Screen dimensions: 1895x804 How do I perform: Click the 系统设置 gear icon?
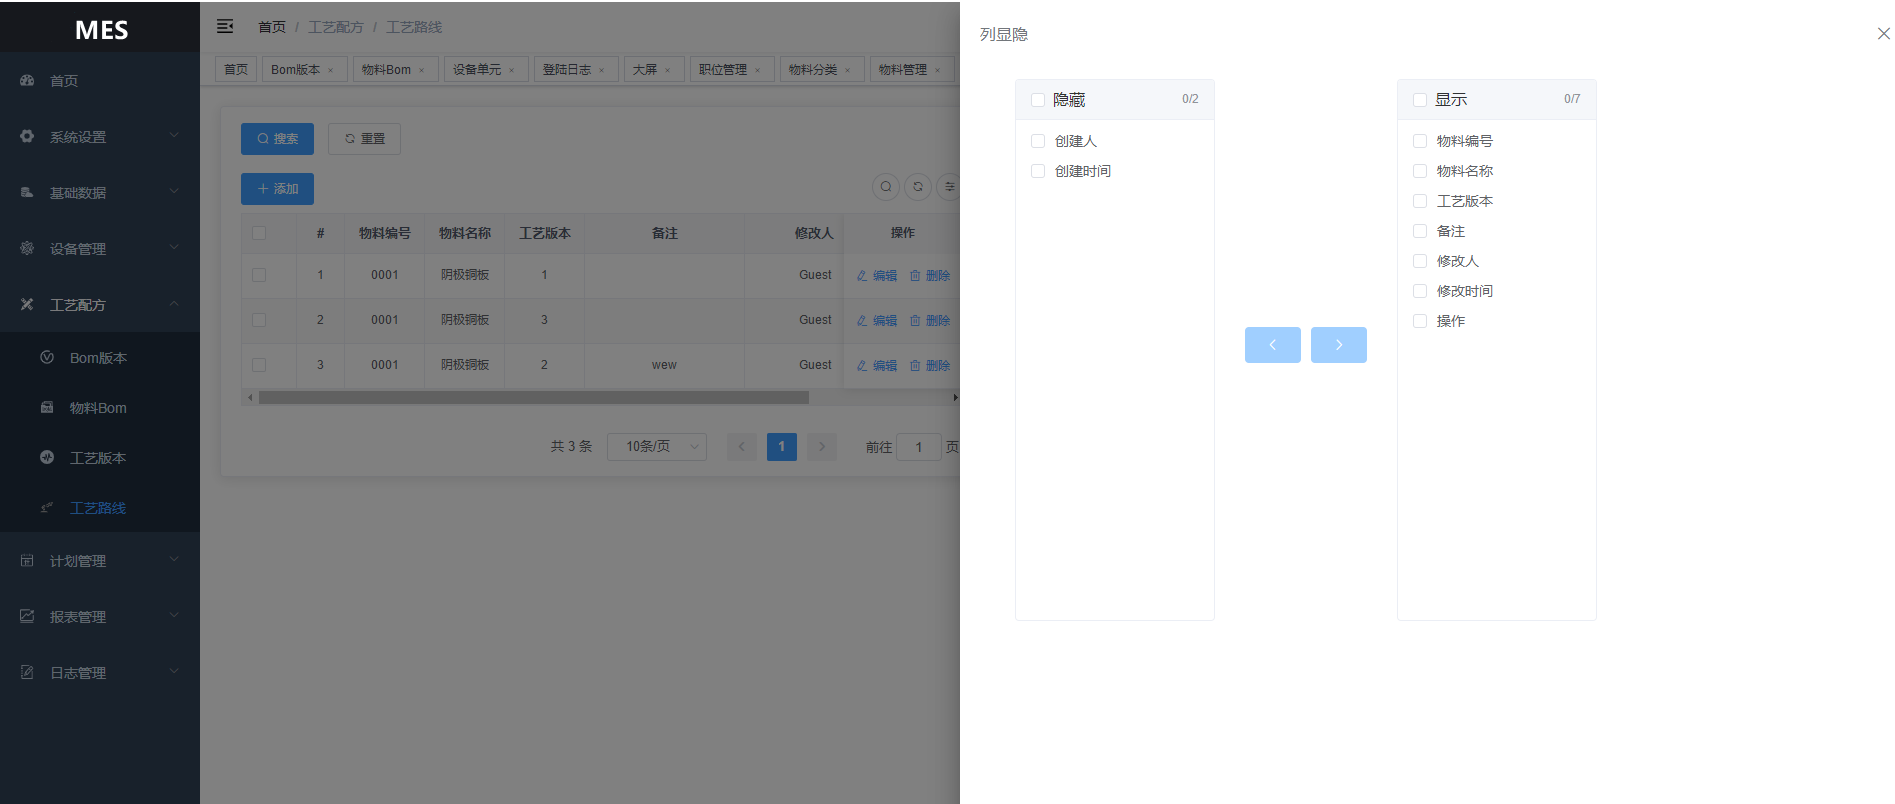[x=27, y=136]
